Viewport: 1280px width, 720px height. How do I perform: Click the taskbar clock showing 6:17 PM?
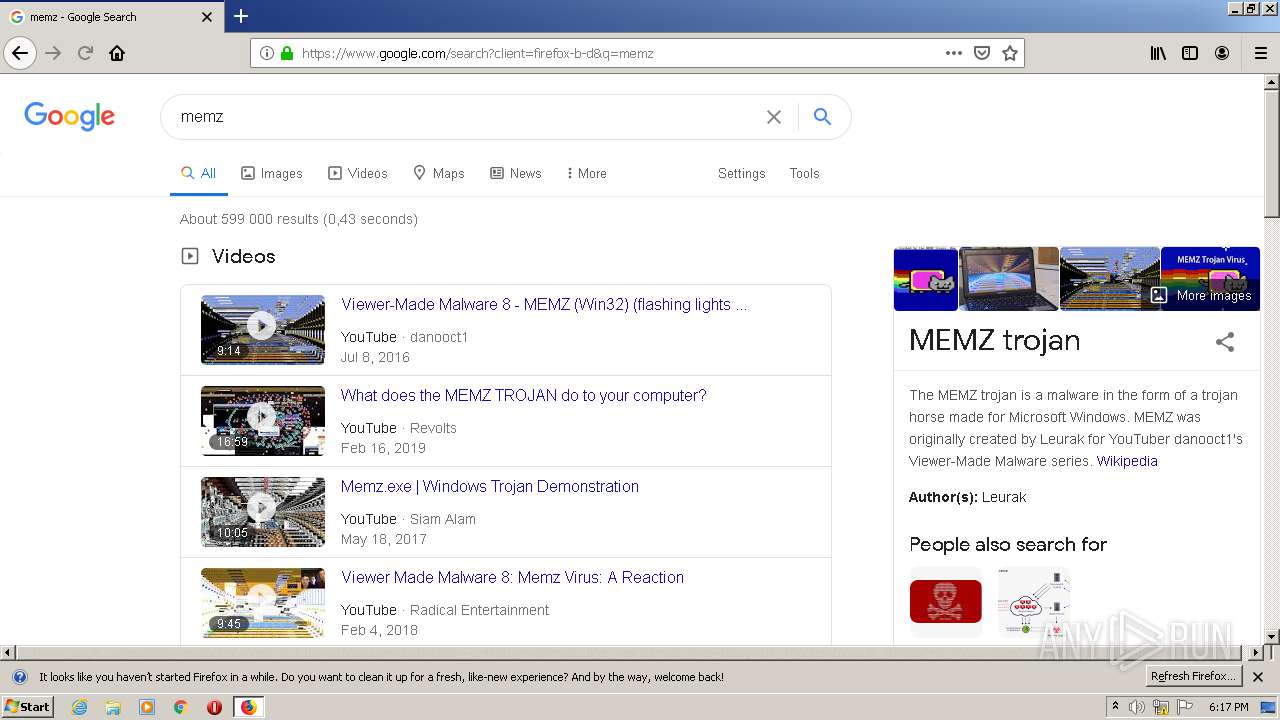point(1229,707)
